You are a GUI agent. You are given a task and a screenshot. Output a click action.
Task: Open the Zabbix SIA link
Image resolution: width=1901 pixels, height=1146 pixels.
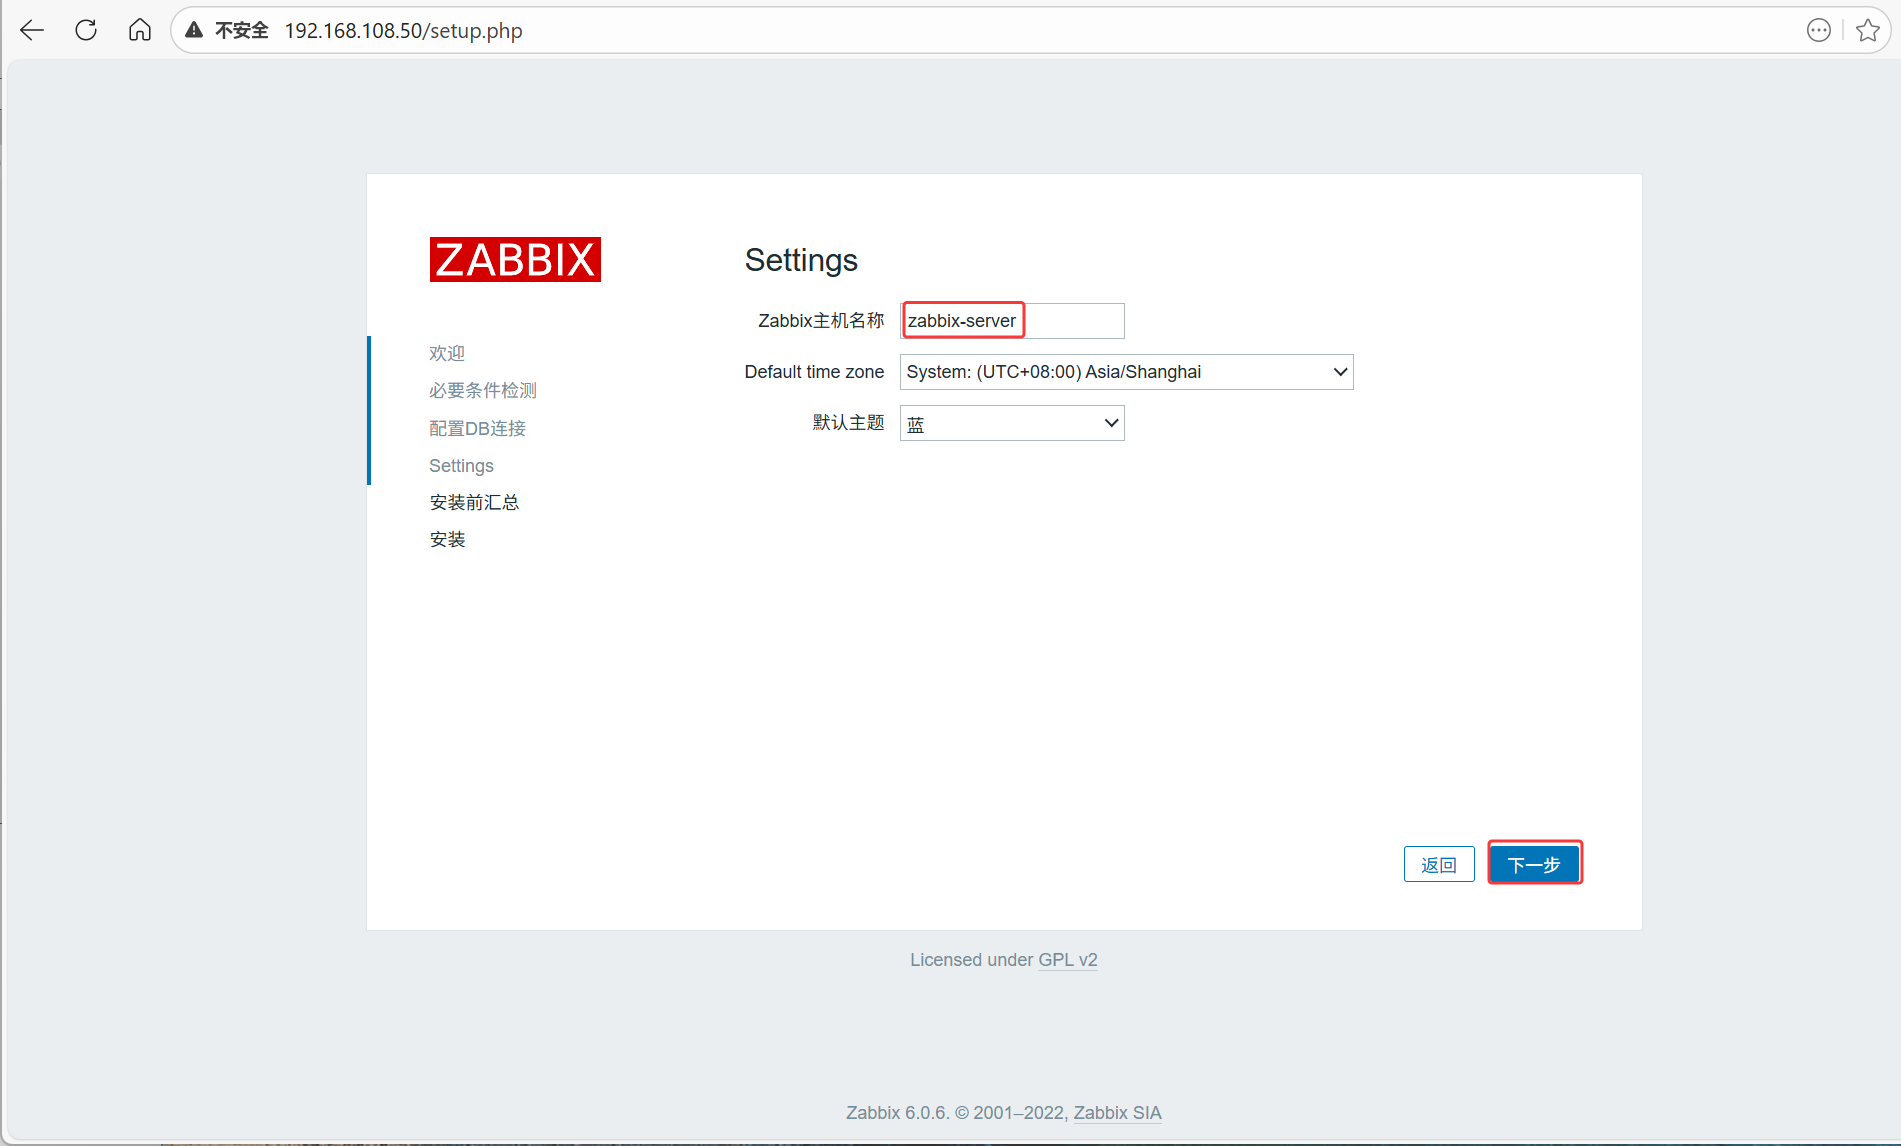pyautogui.click(x=1117, y=1113)
